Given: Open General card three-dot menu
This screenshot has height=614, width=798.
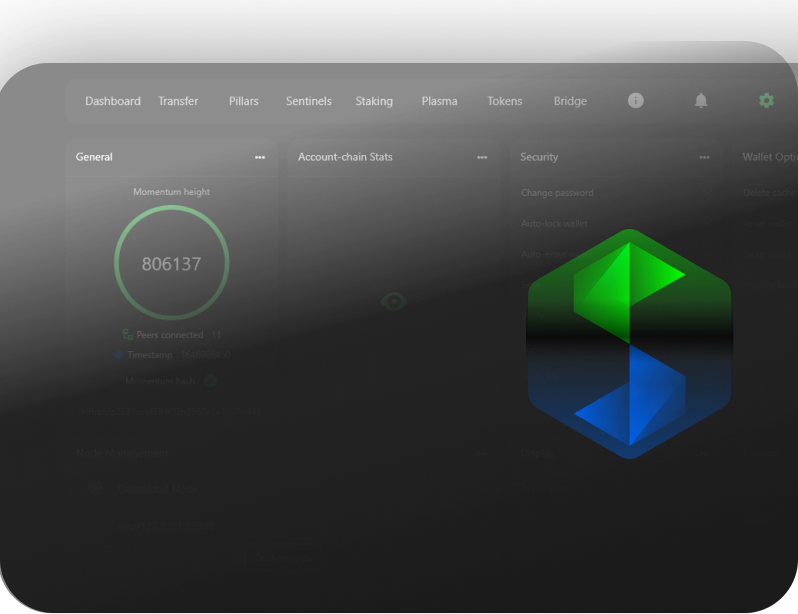Looking at the screenshot, I should point(260,157).
